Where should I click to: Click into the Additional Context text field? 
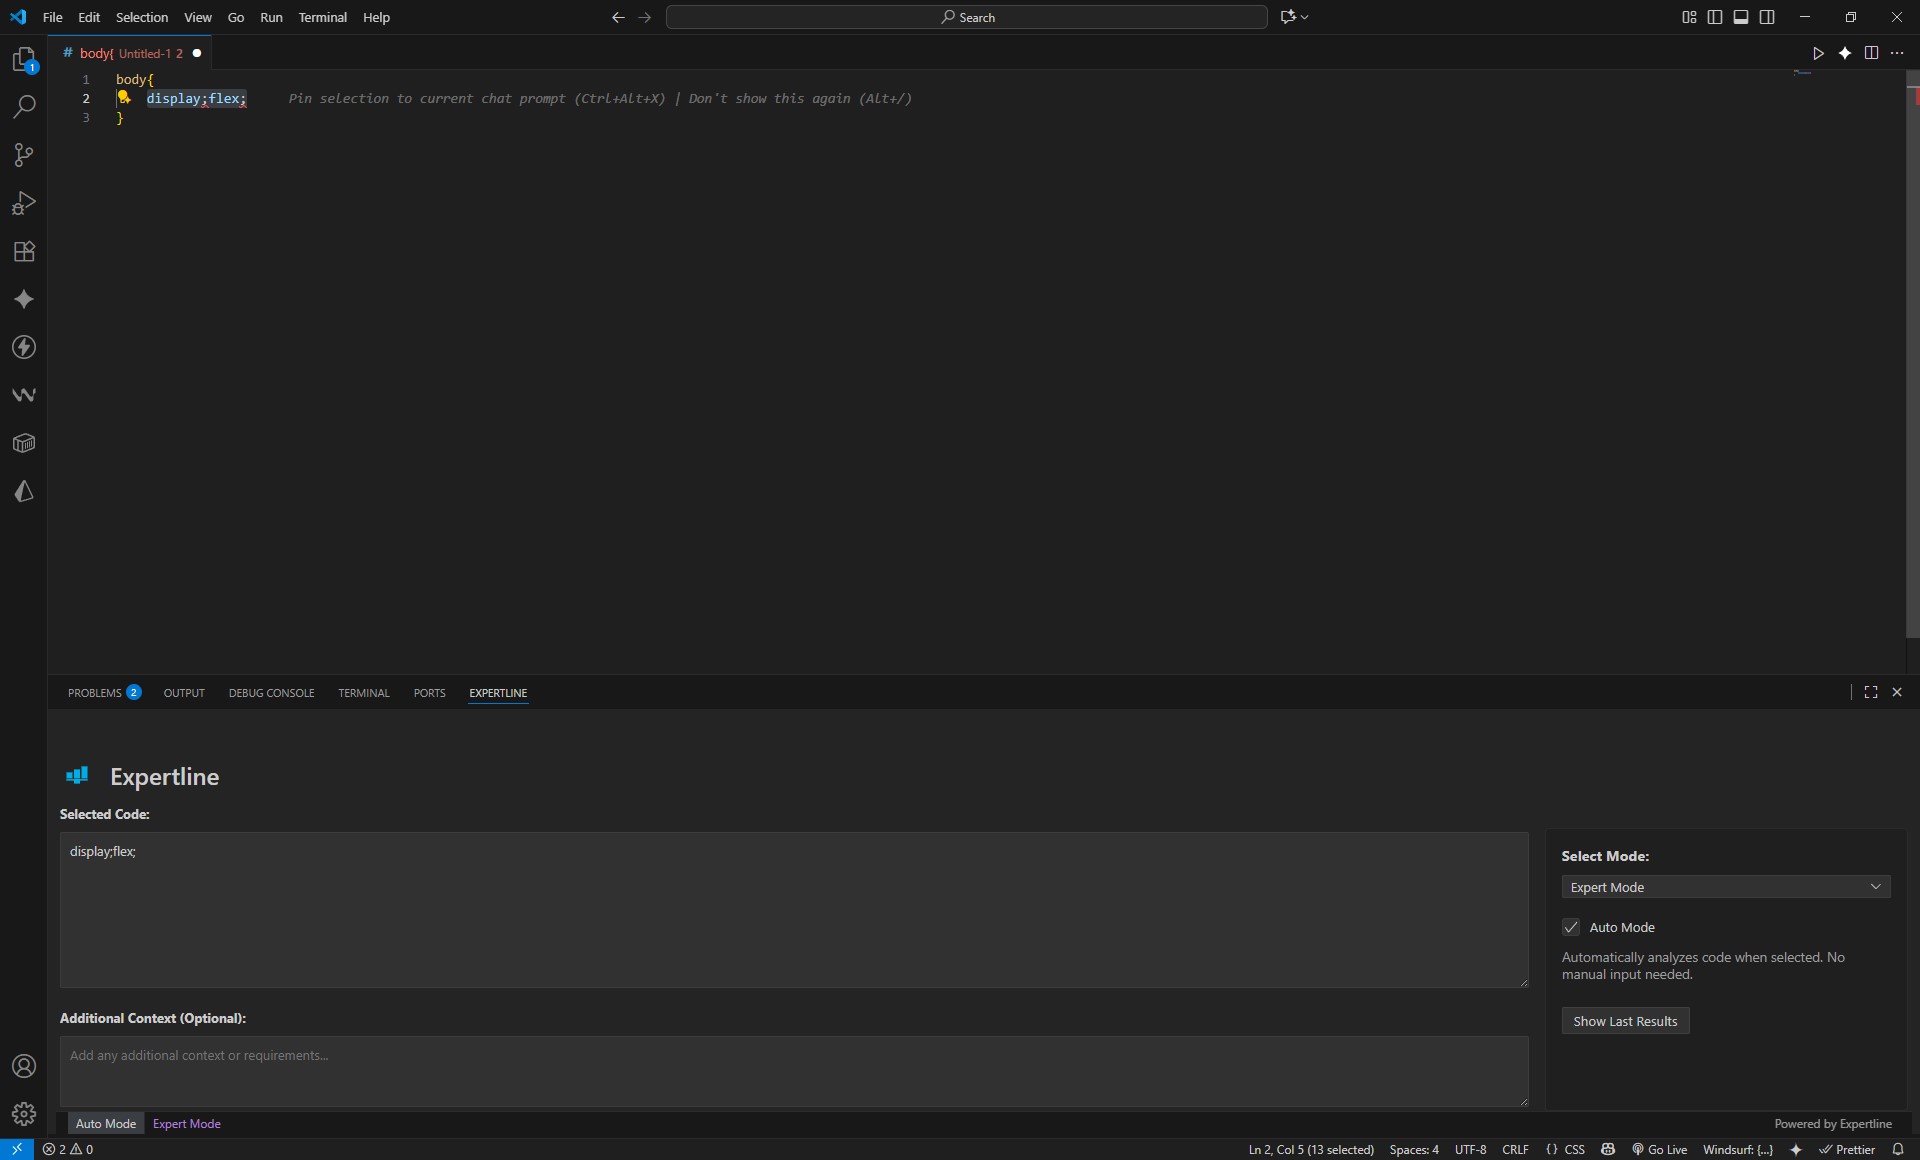point(793,1071)
